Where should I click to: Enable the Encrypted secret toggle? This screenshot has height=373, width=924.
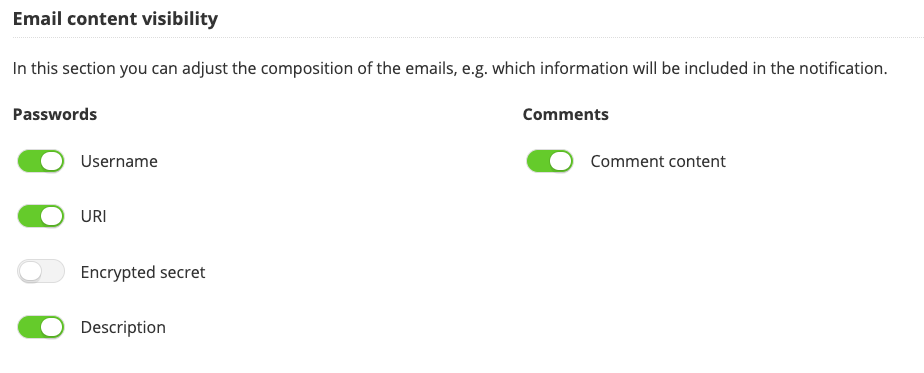(x=41, y=272)
